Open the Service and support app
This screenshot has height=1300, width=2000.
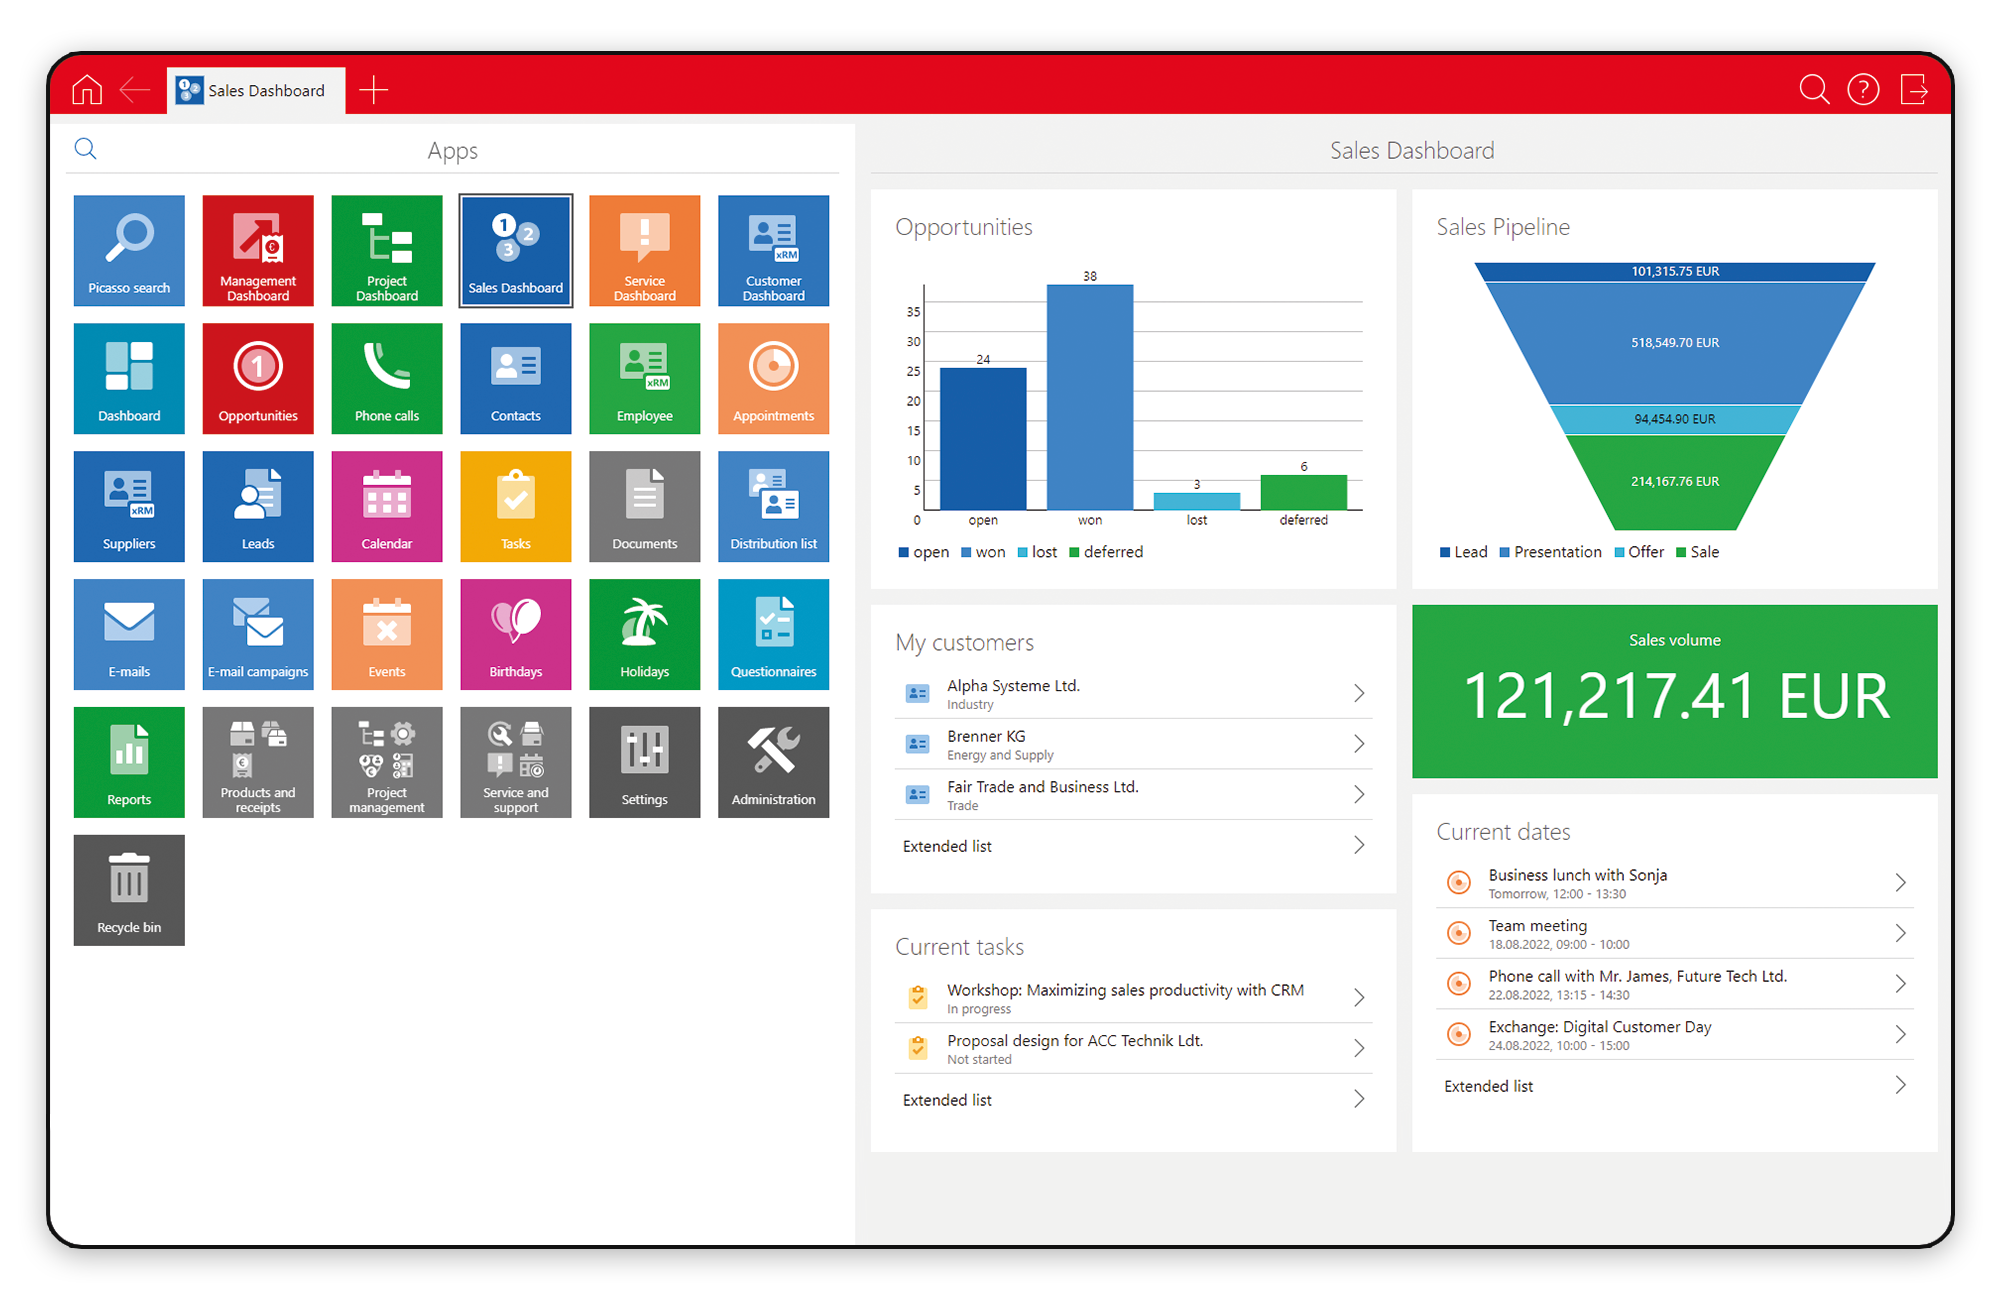point(515,762)
